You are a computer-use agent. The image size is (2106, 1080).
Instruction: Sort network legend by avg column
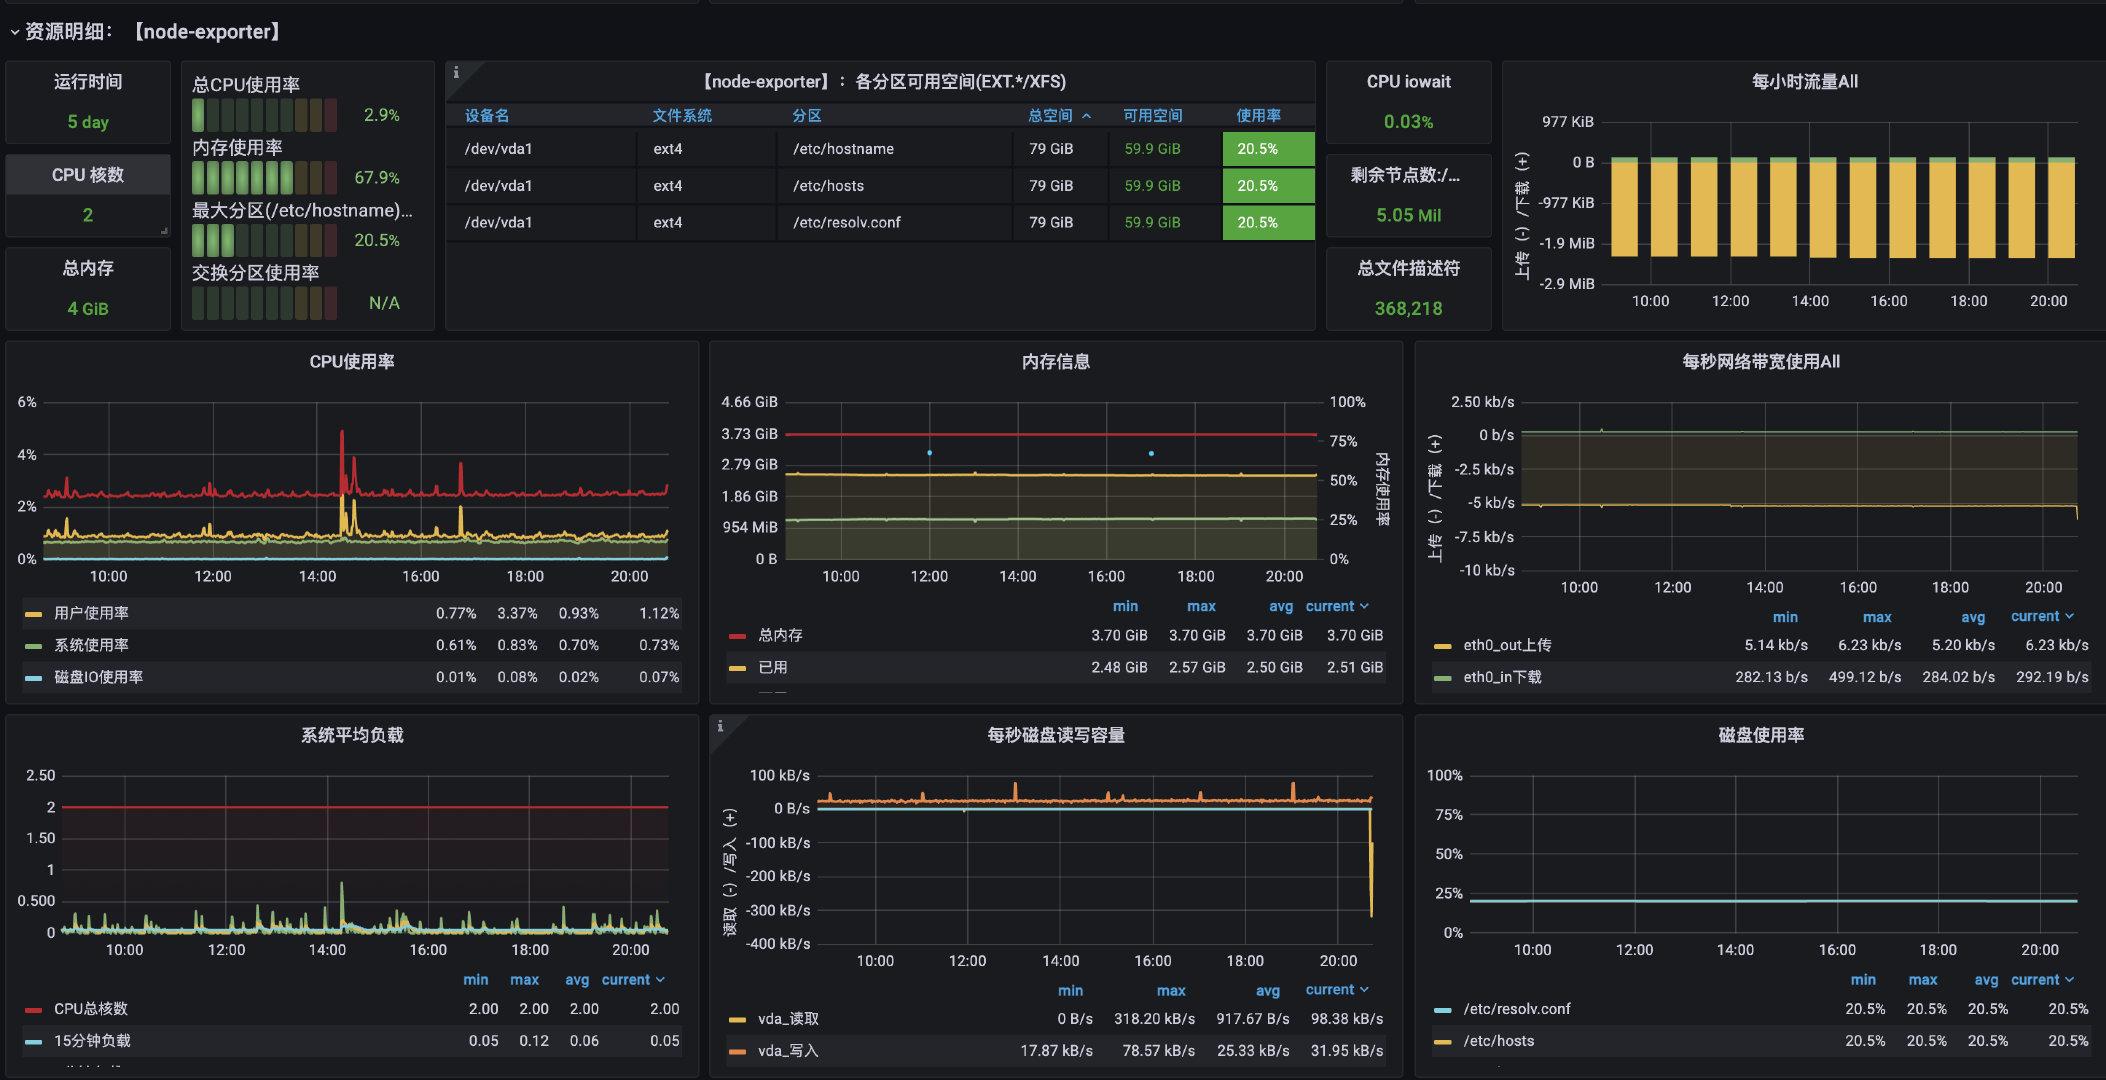click(1972, 617)
